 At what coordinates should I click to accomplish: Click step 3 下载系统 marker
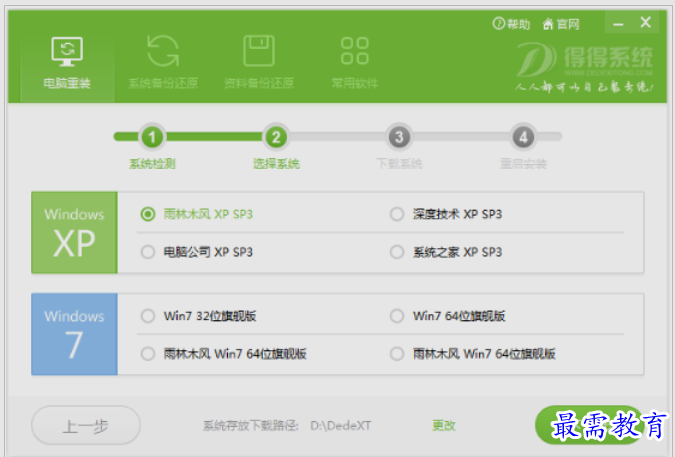(399, 137)
